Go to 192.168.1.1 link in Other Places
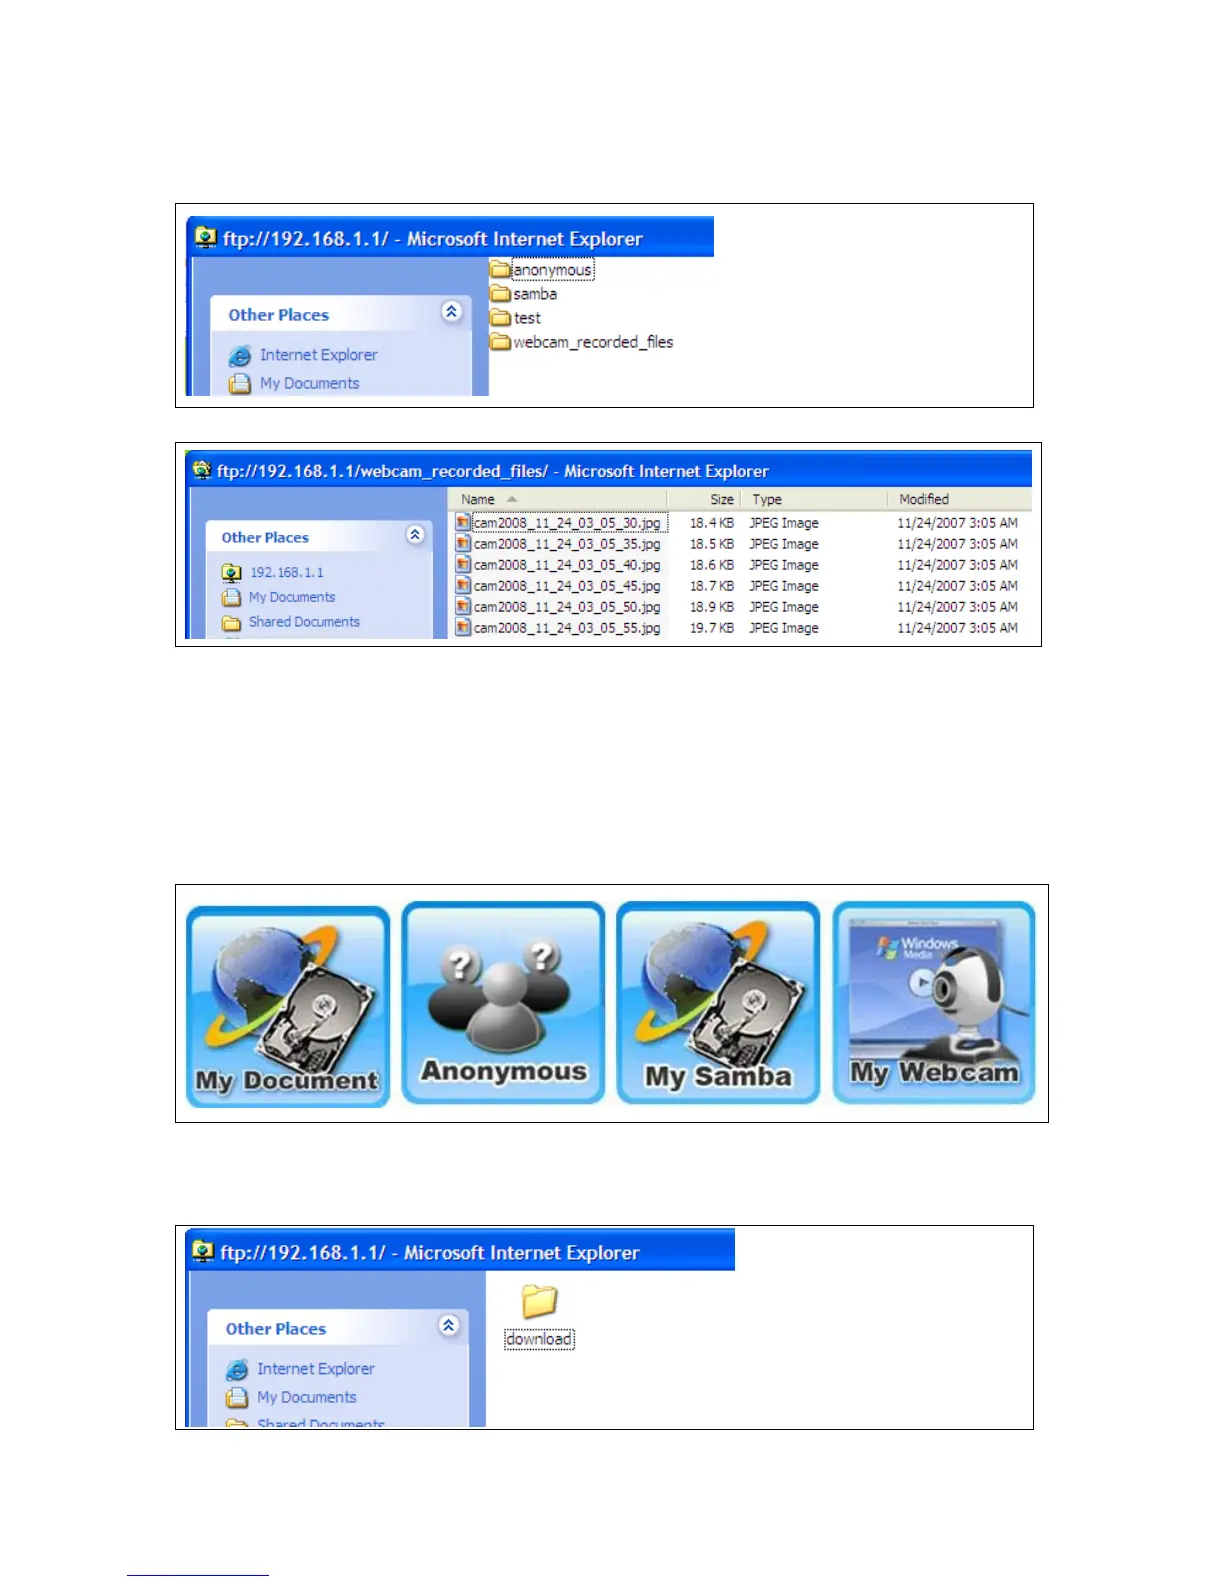Viewport: 1224px width, 1584px height. [x=287, y=572]
